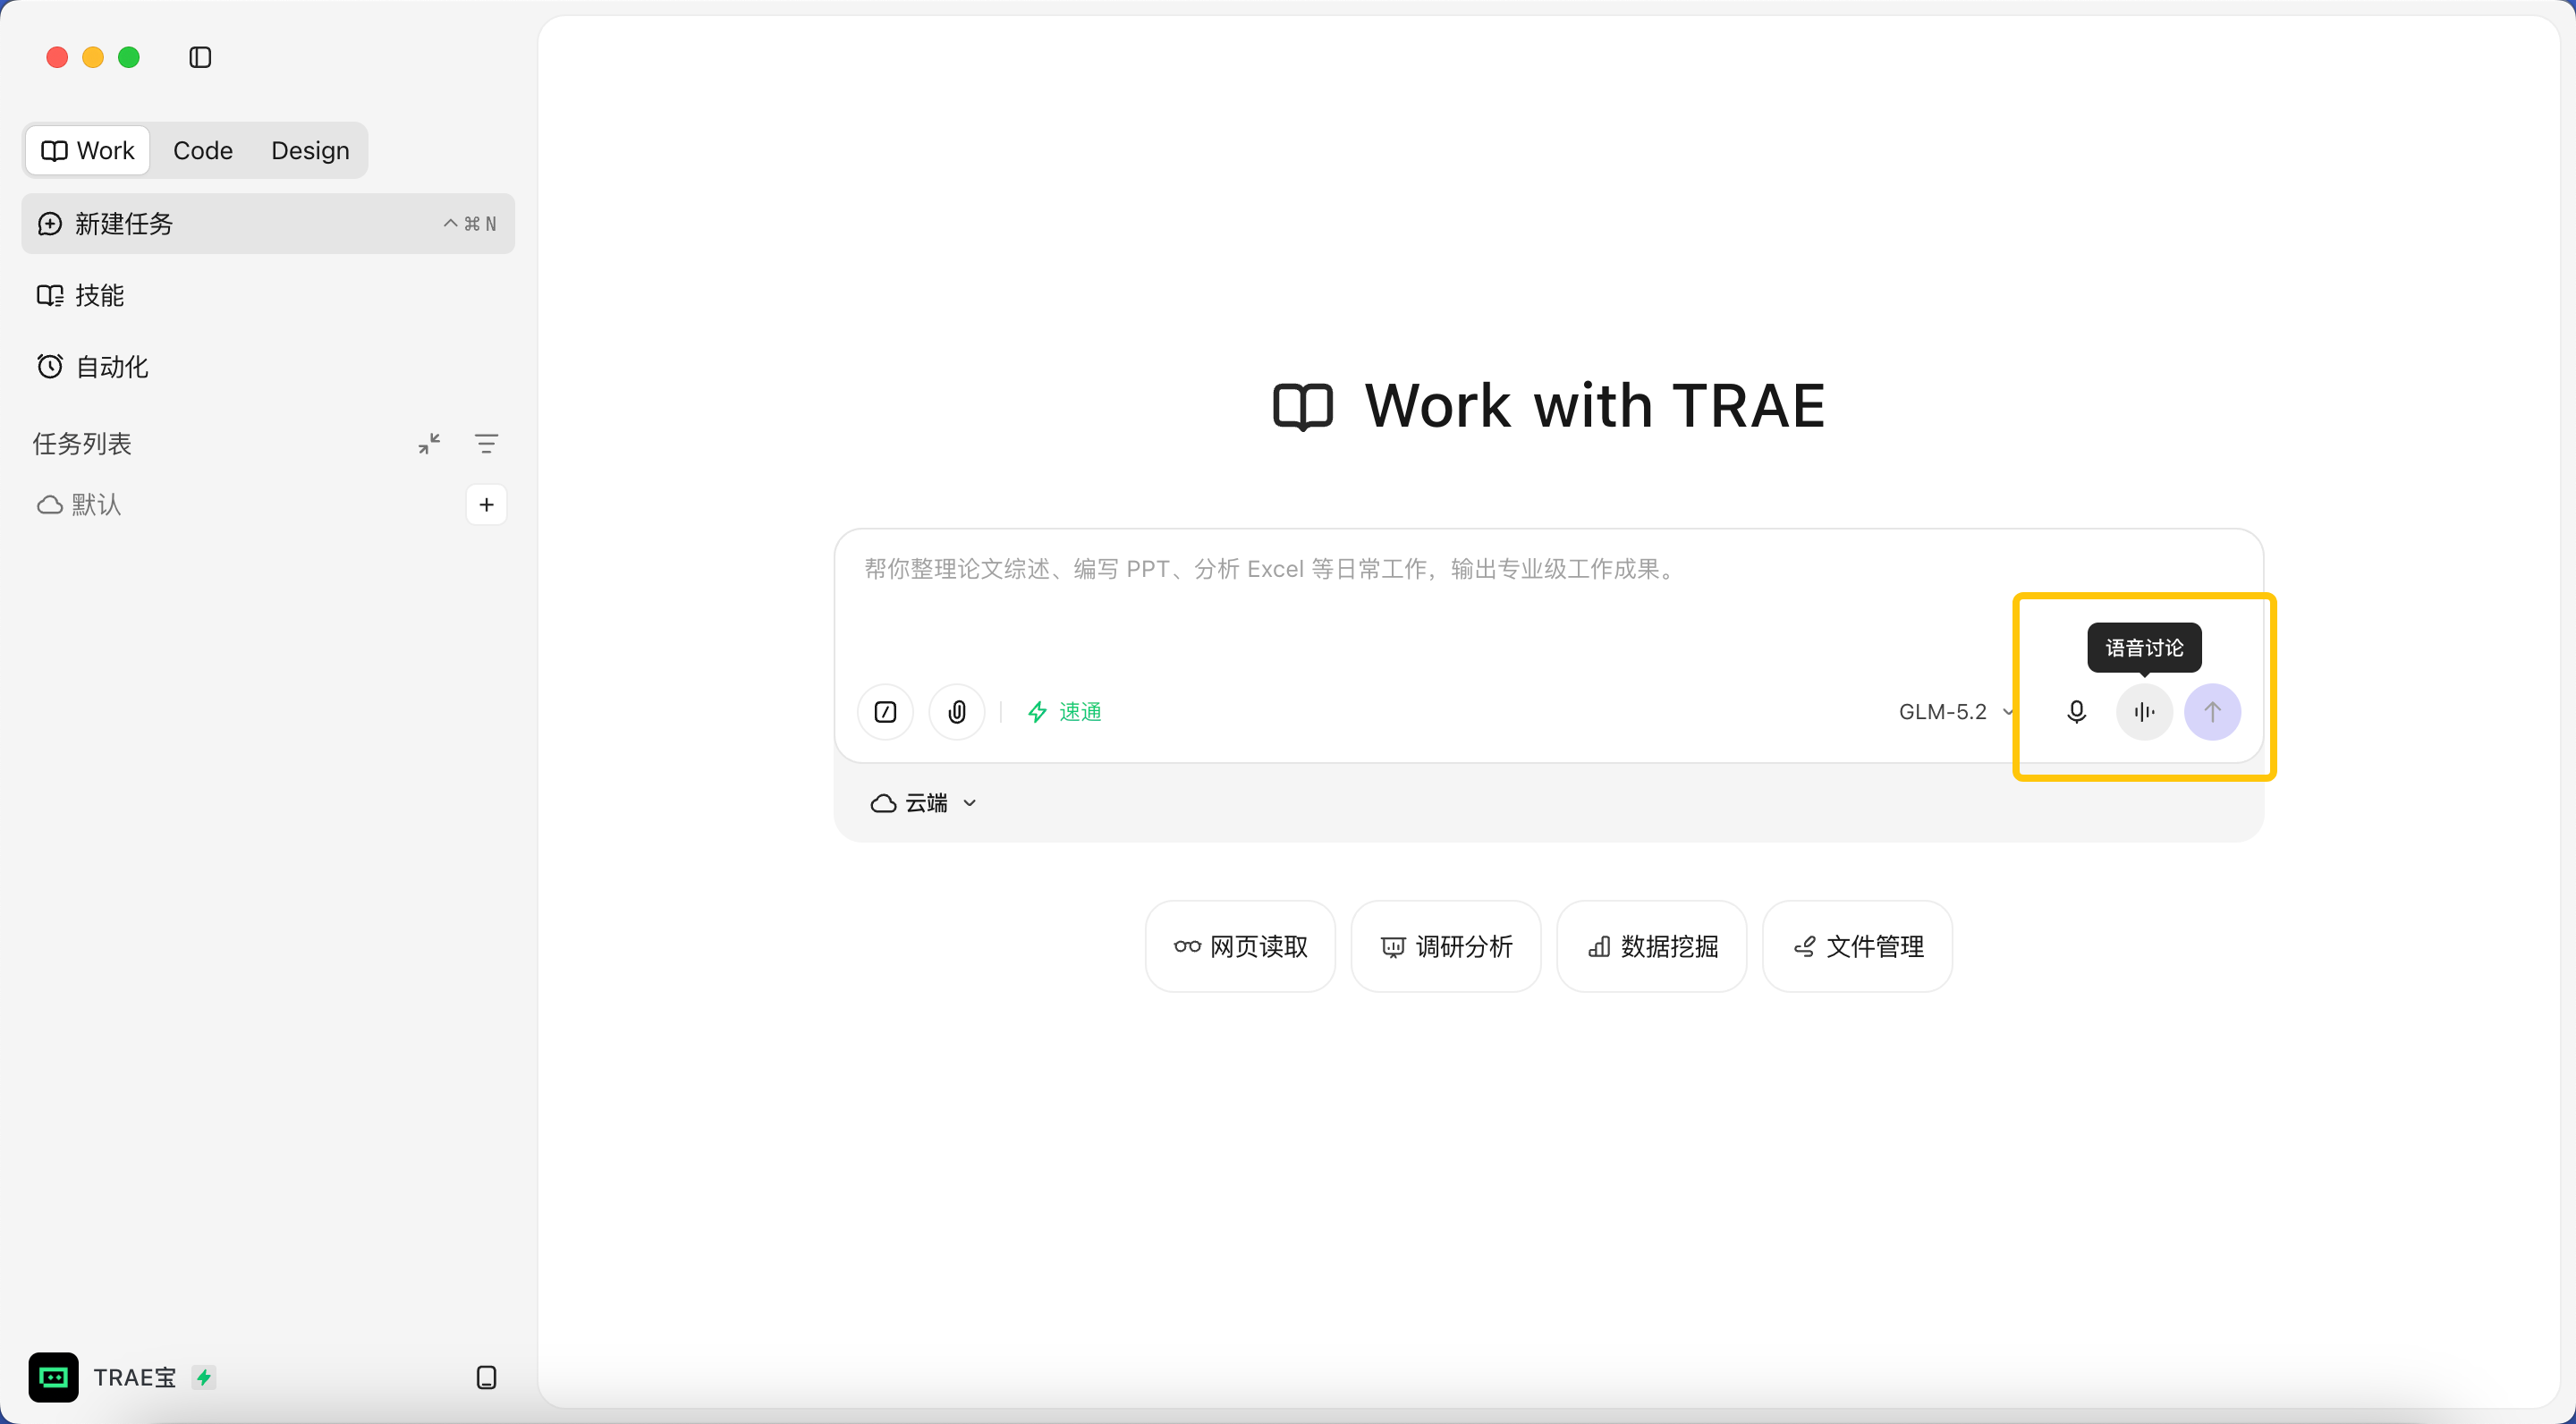Open the slash command icon
2576x1424 pixels.
[x=885, y=712]
